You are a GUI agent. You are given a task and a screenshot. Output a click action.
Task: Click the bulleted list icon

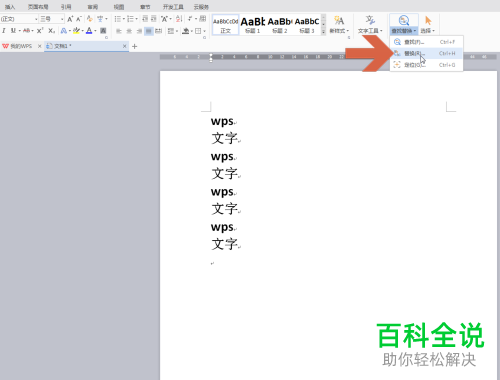[x=118, y=19]
